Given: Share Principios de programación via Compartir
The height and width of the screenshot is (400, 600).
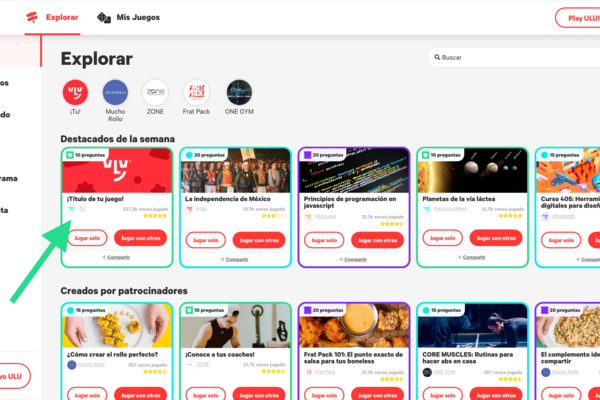Looking at the screenshot, I should 354,260.
